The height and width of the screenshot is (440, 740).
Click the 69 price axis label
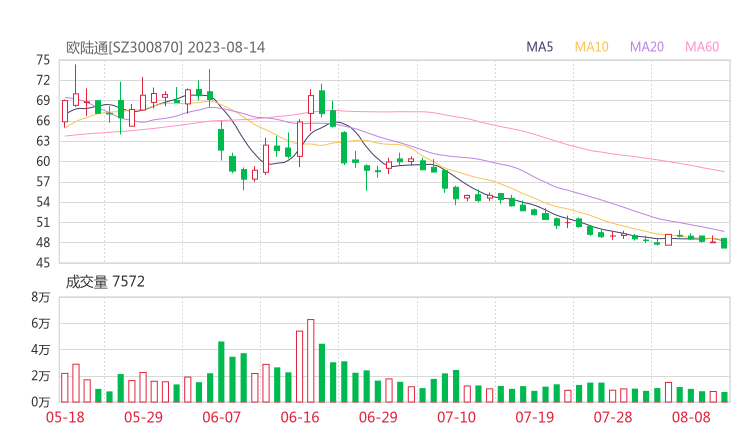point(43,101)
